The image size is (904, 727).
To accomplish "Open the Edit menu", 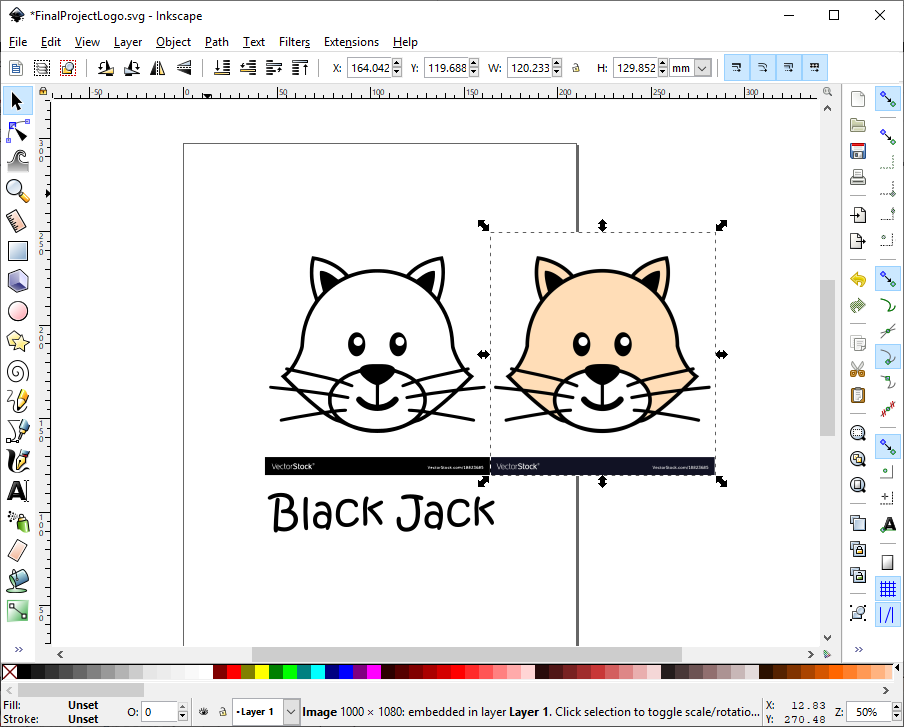I will [51, 42].
